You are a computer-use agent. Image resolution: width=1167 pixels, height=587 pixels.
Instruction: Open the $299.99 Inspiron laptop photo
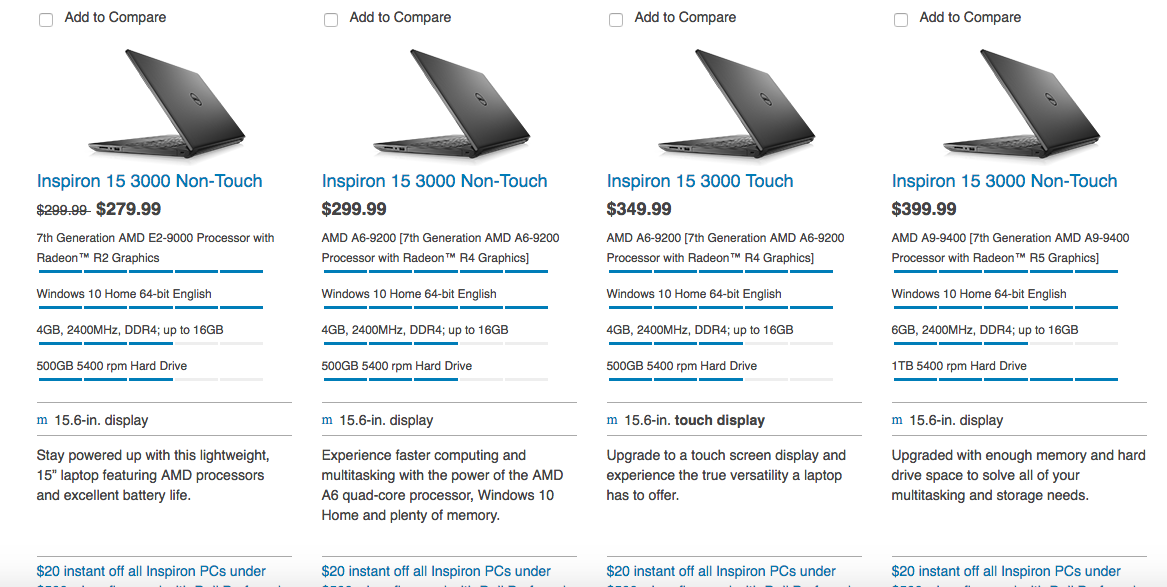pyautogui.click(x=451, y=103)
